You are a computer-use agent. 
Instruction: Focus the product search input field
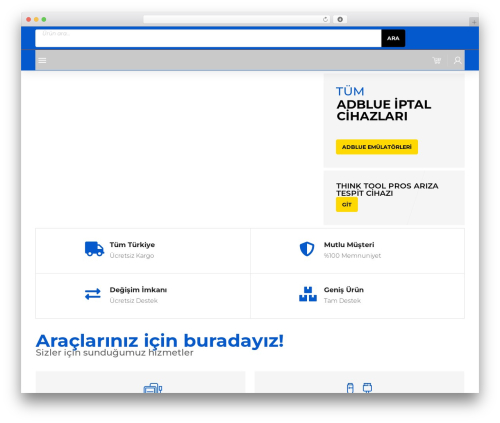click(208, 38)
